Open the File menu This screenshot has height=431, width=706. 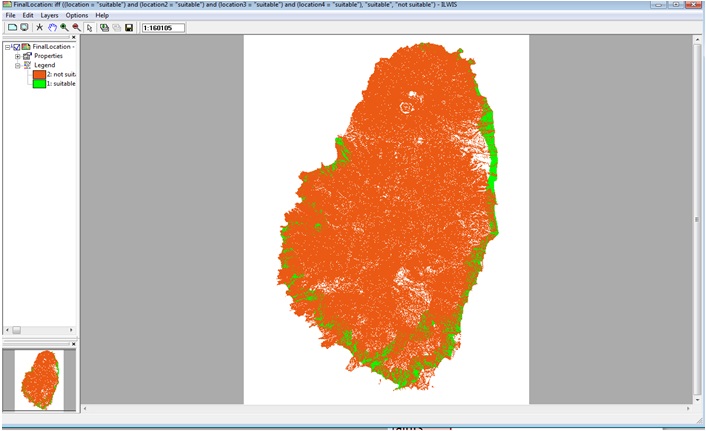[10, 15]
